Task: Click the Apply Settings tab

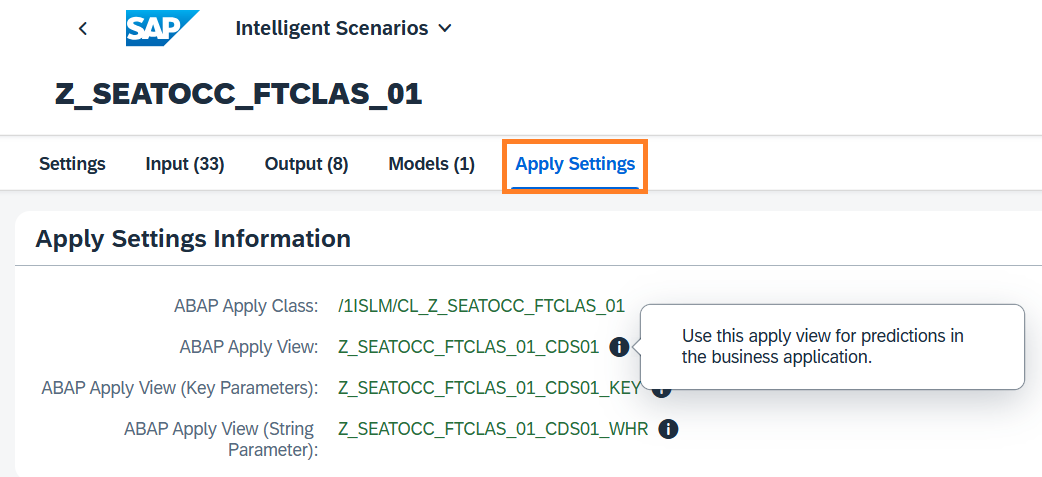Action: [x=574, y=164]
